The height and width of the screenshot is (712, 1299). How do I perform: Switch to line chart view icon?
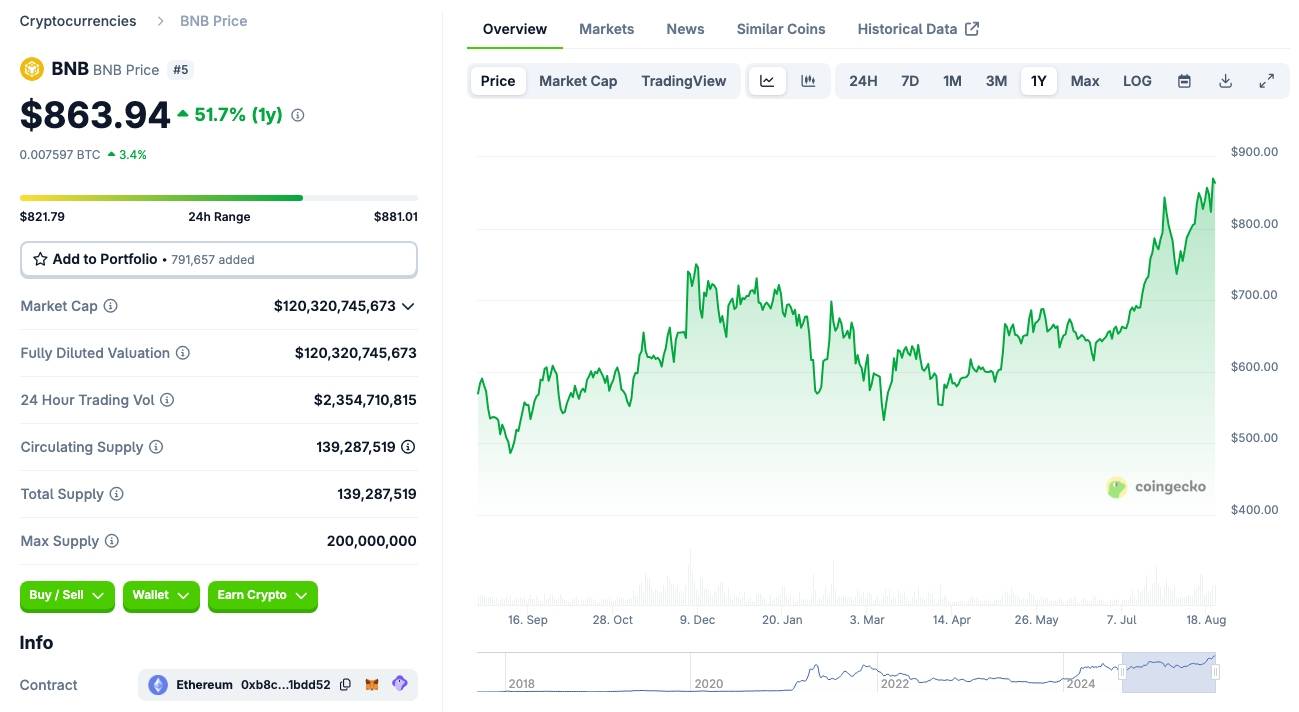pyautogui.click(x=767, y=81)
